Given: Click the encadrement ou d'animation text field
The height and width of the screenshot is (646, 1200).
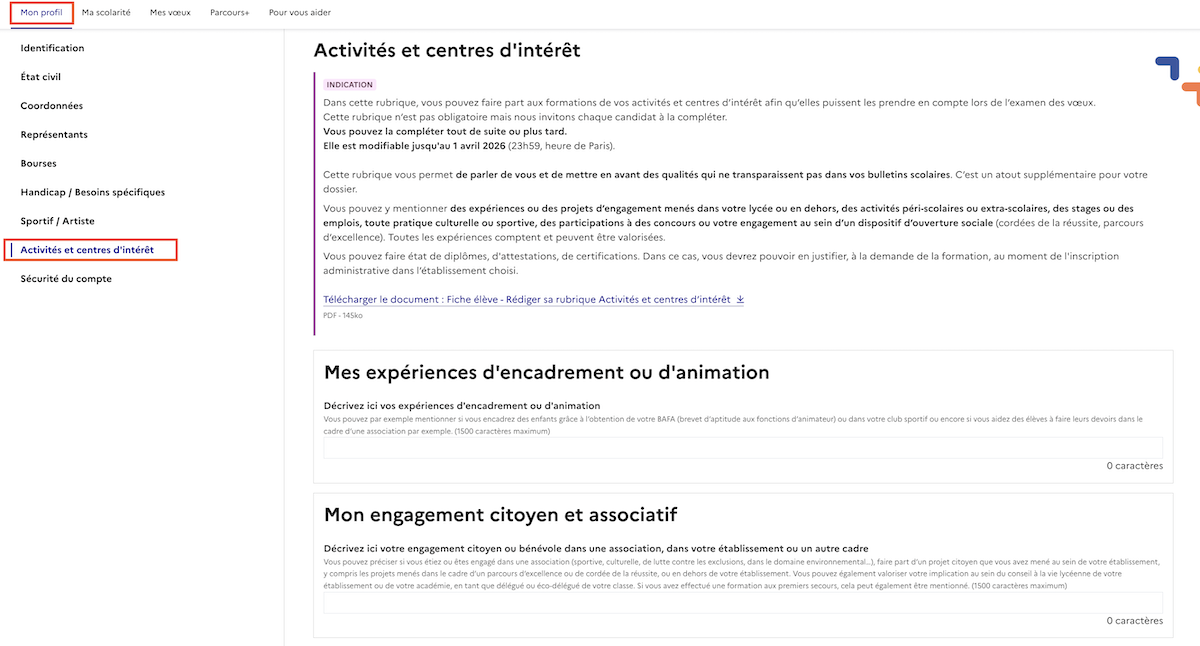Looking at the screenshot, I should 744,446.
